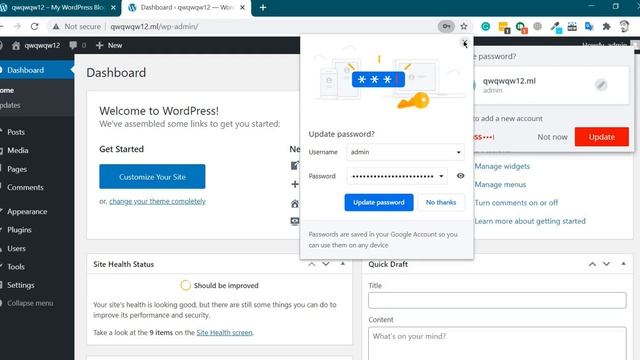
Task: Click the Quick Draft Title input field
Action: point(497,300)
